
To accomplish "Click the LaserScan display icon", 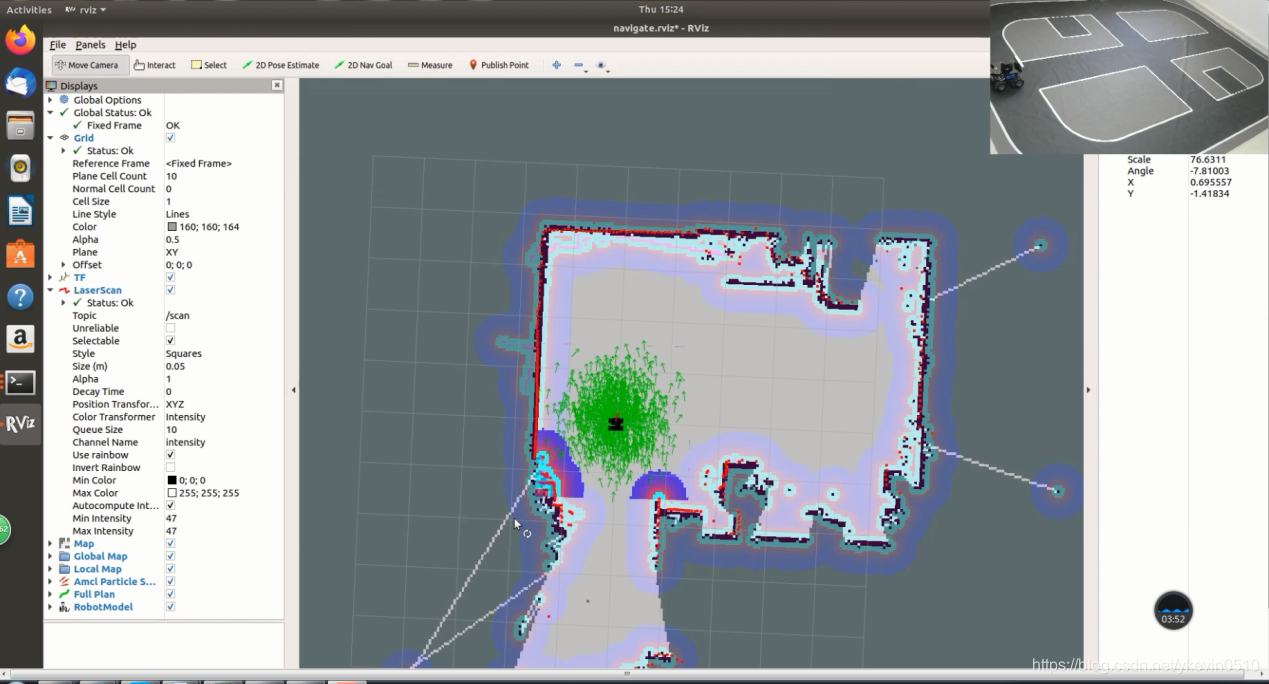I will tap(65, 290).
